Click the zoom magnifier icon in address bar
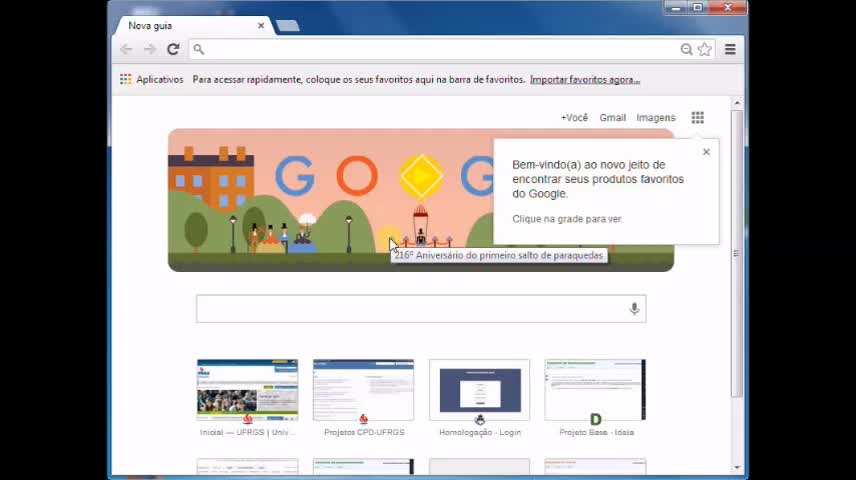Screen dimensions: 856x480 click(x=686, y=49)
